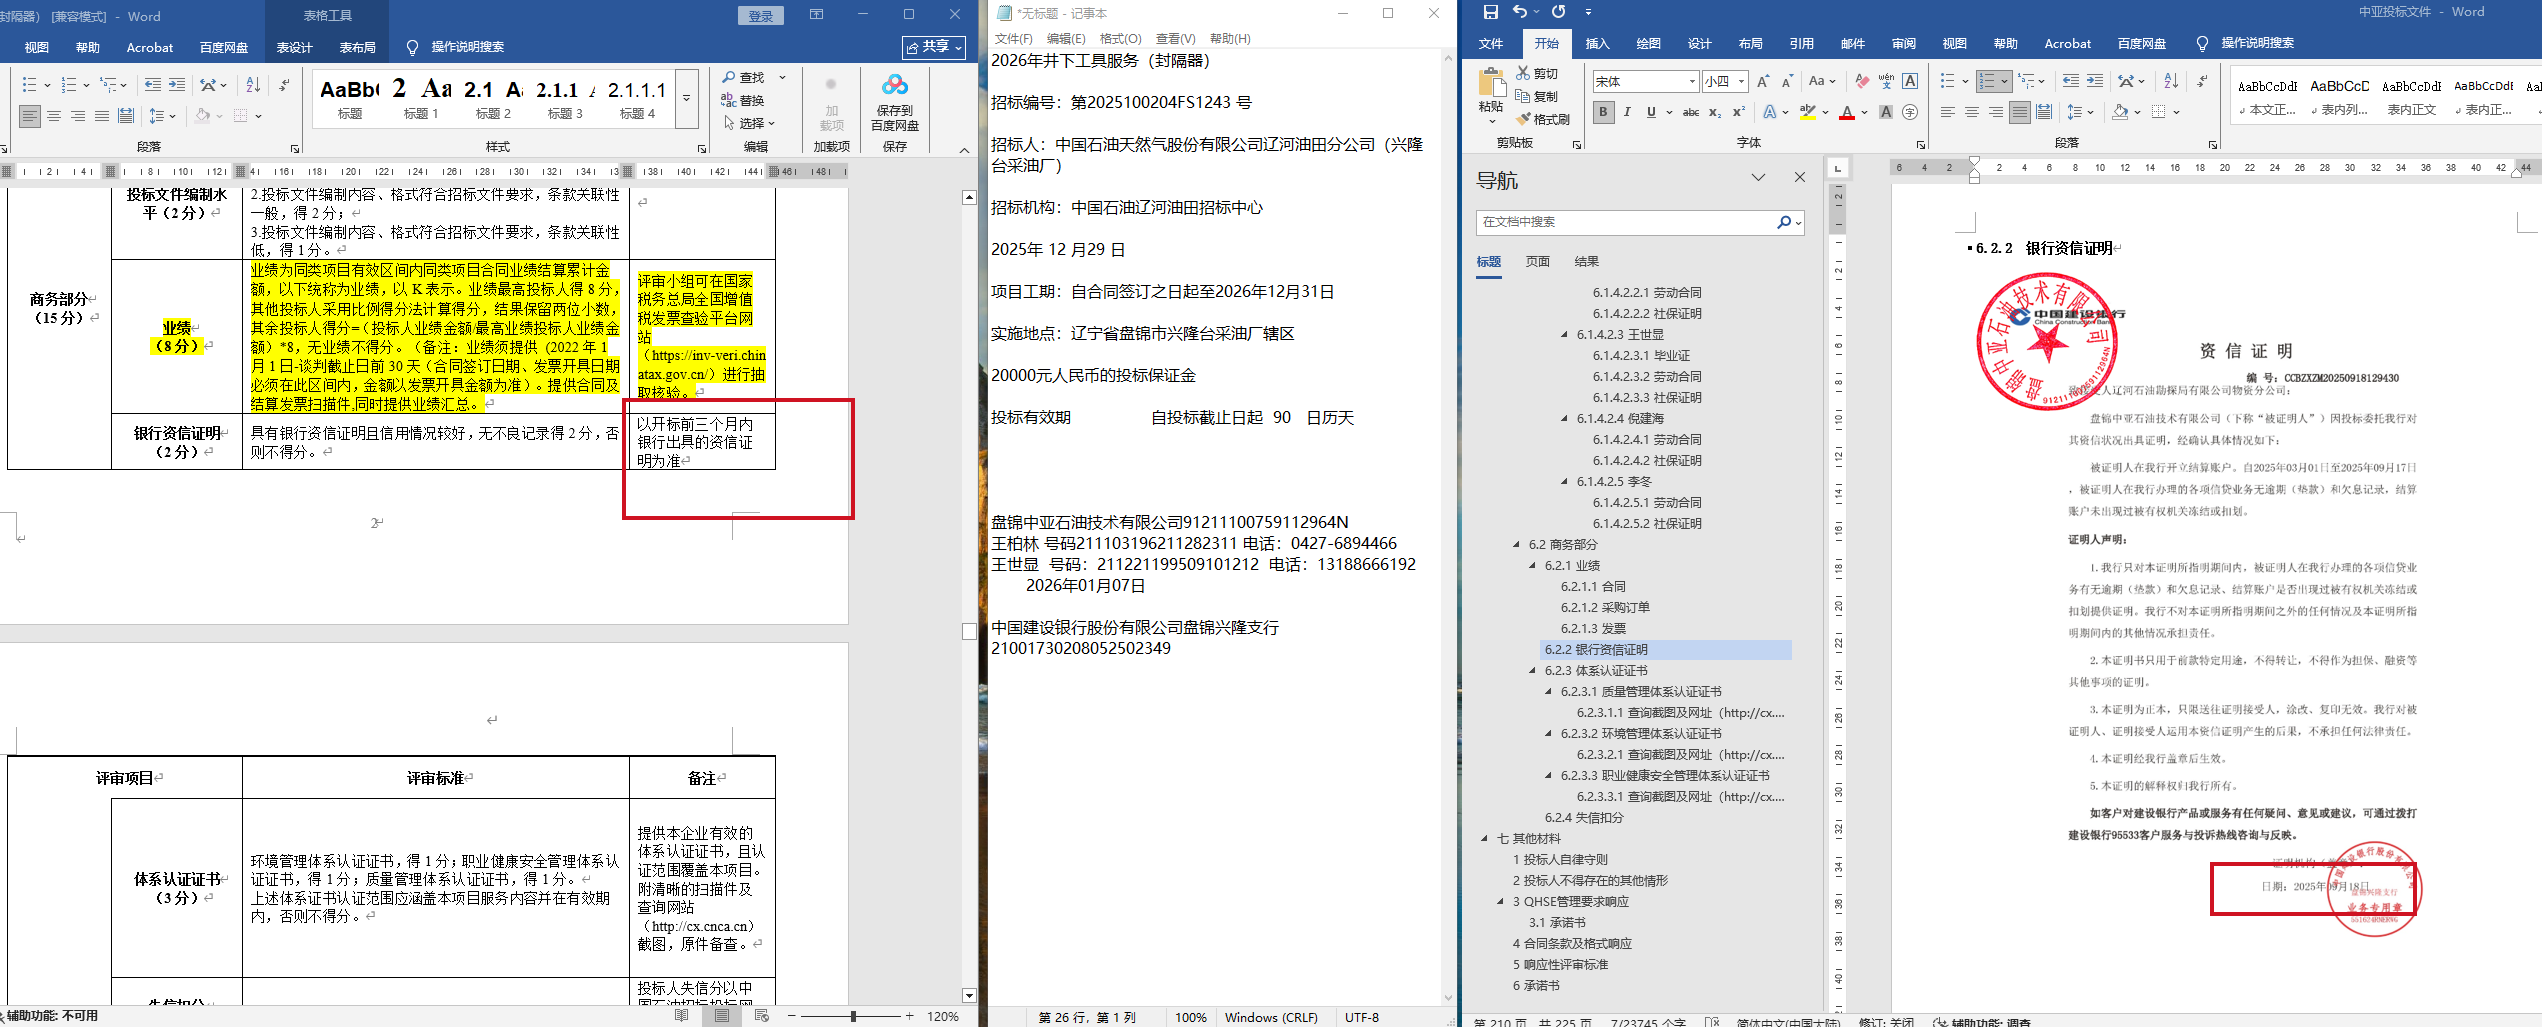2542x1027 pixels.
Task: Open the 引用 tab in right Word
Action: point(1802,43)
